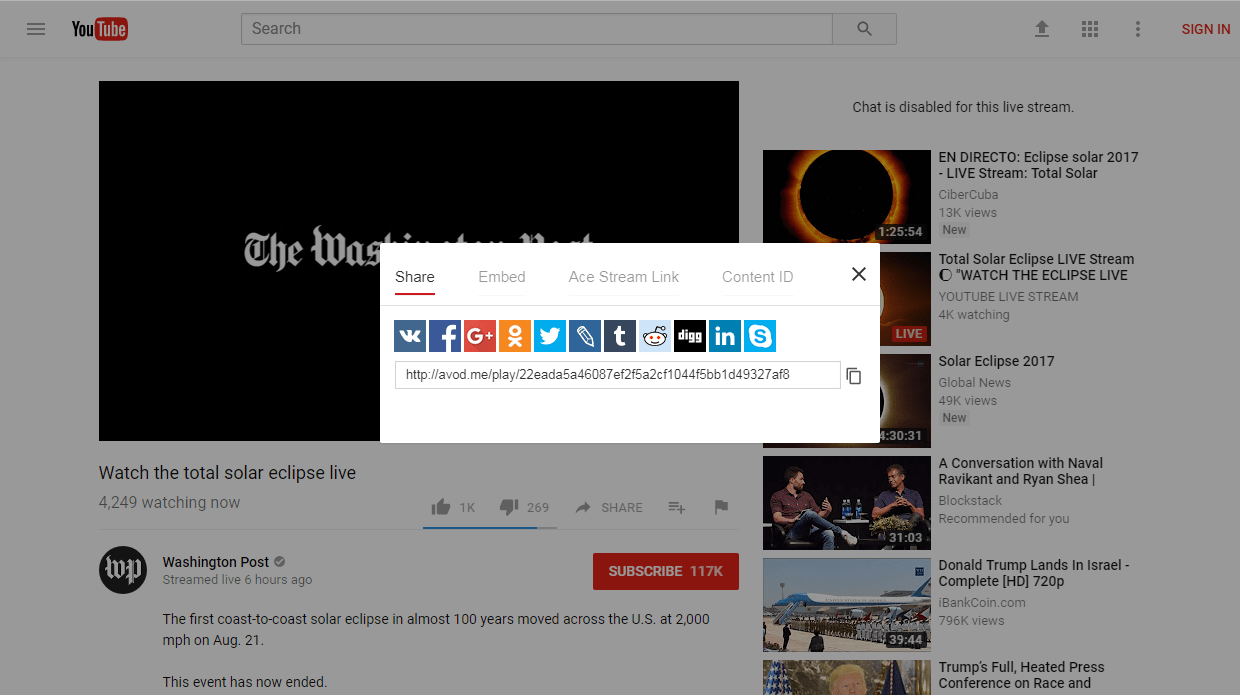Click the SIGN IN link
Screen dimensions: 1240x695
(1206, 29)
